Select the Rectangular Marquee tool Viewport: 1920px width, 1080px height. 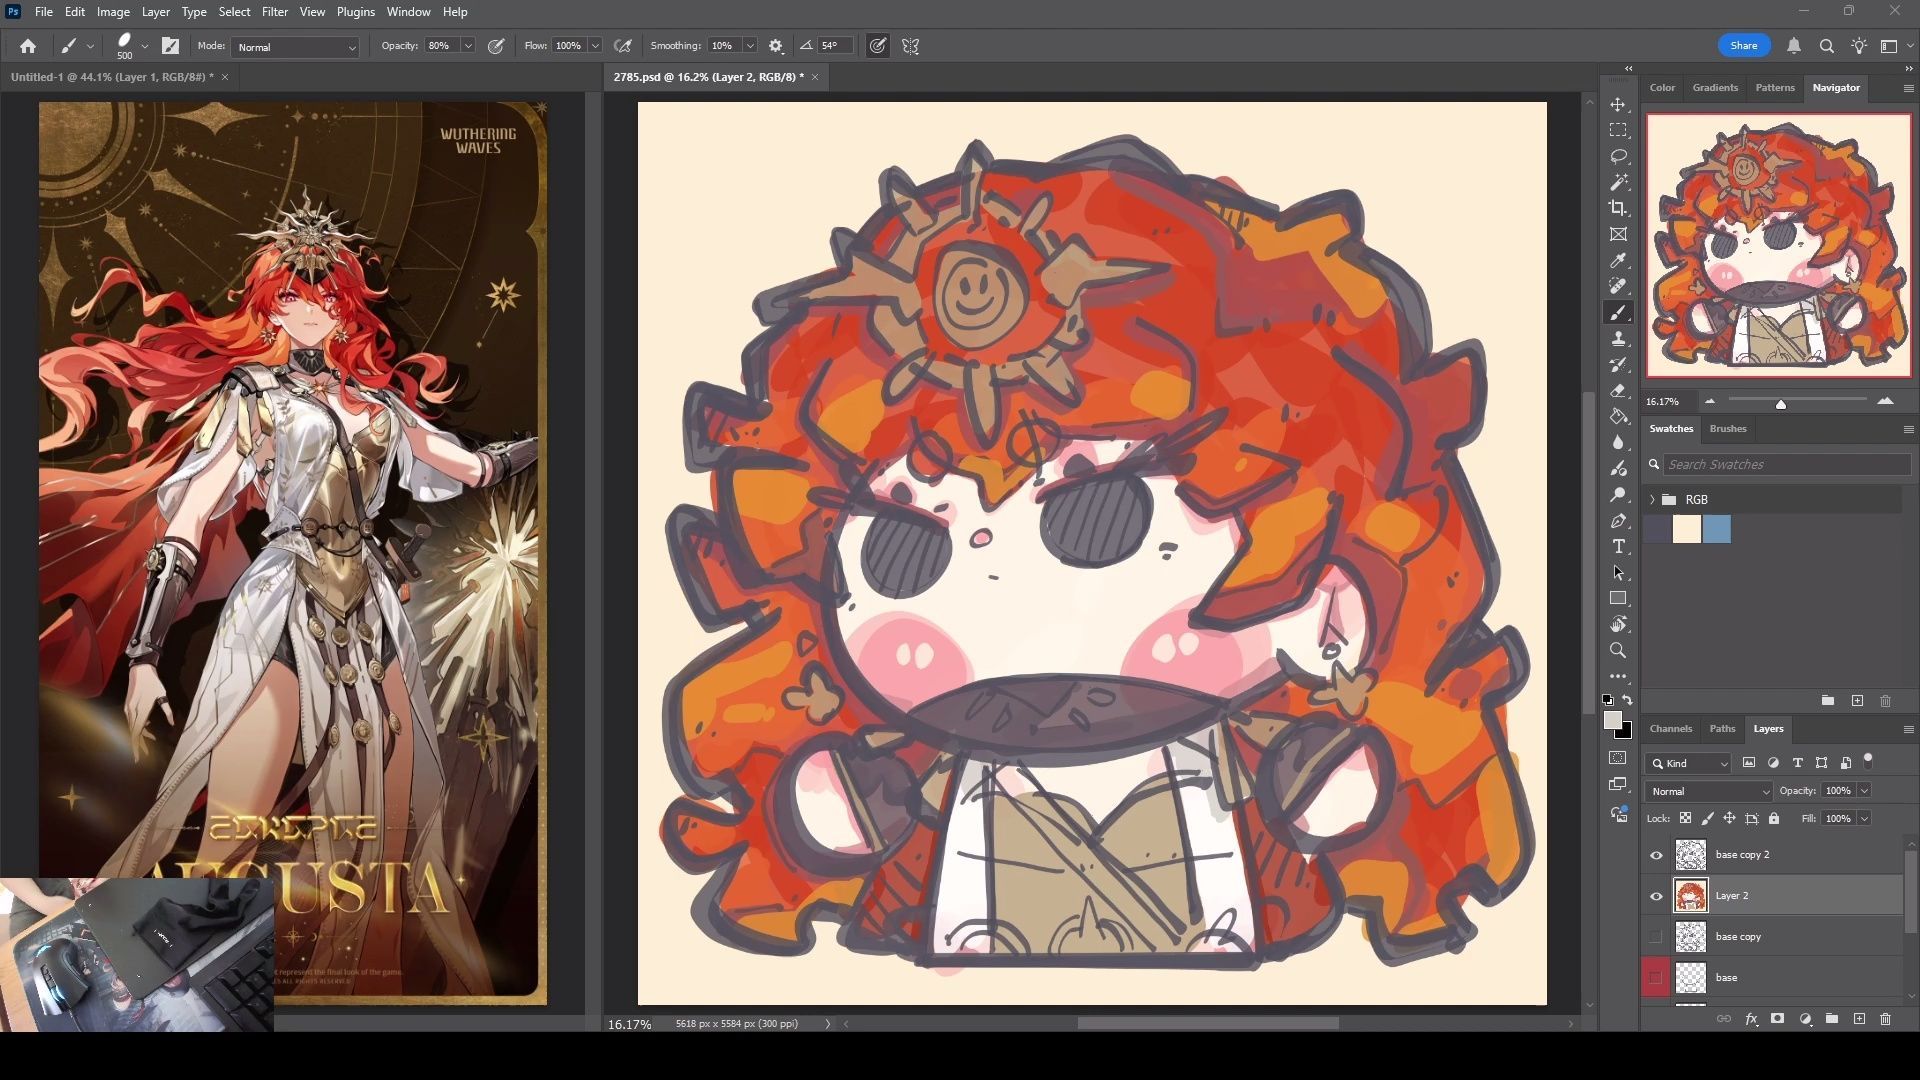(x=1618, y=131)
